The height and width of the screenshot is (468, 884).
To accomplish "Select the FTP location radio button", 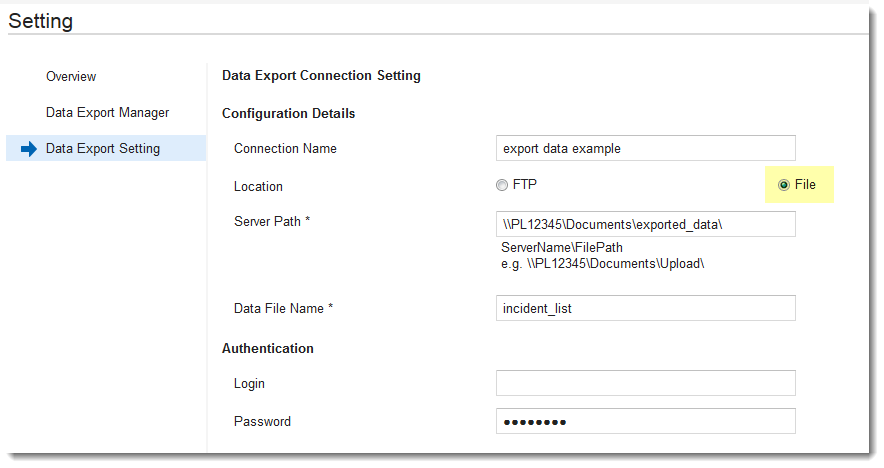I will tap(502, 185).
